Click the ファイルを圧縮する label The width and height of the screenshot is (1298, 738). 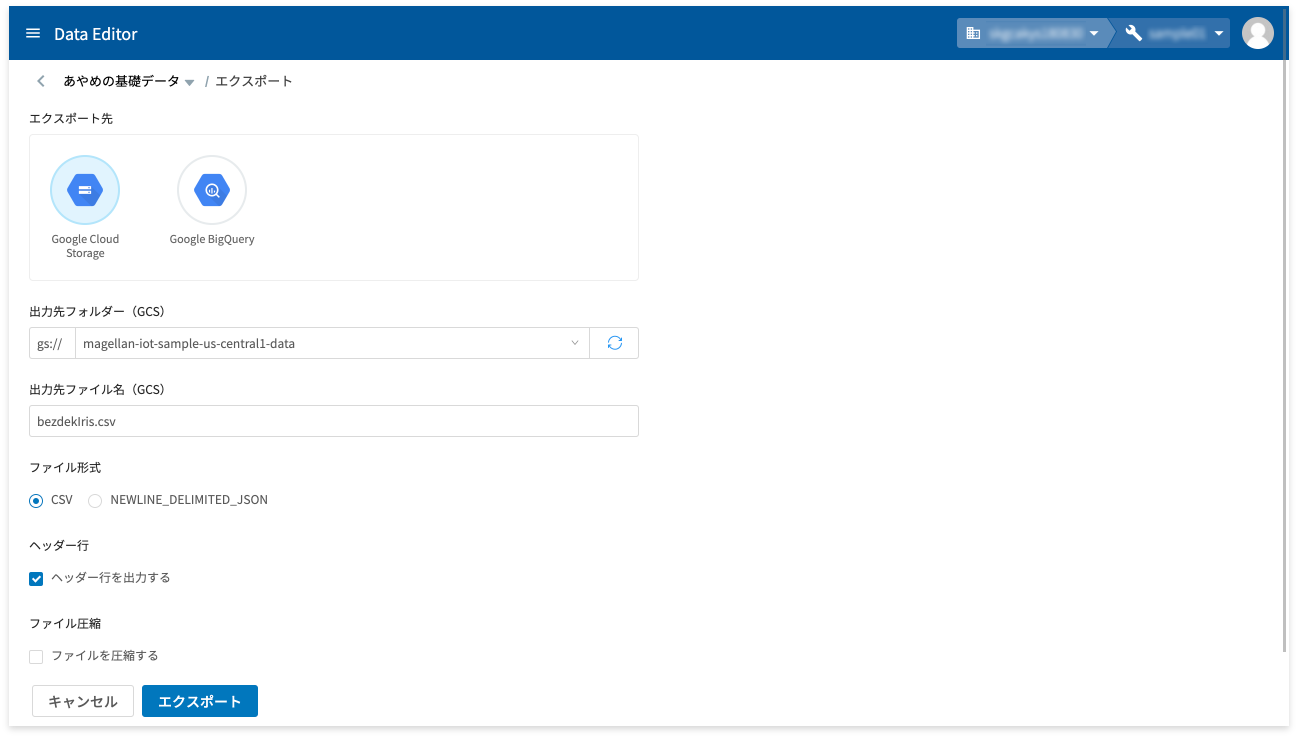(x=105, y=656)
